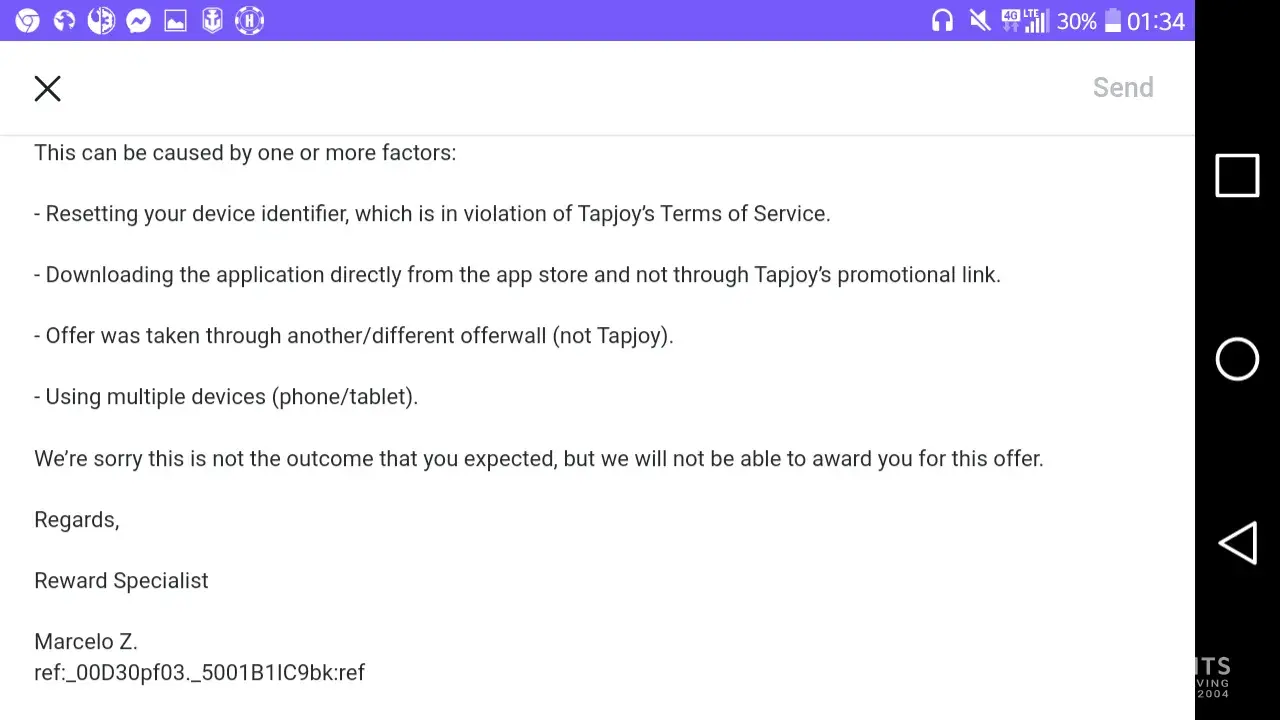This screenshot has height=720, width=1280.
Task: Tap the ref code line under Marcelo Z.
Action: 199,673
